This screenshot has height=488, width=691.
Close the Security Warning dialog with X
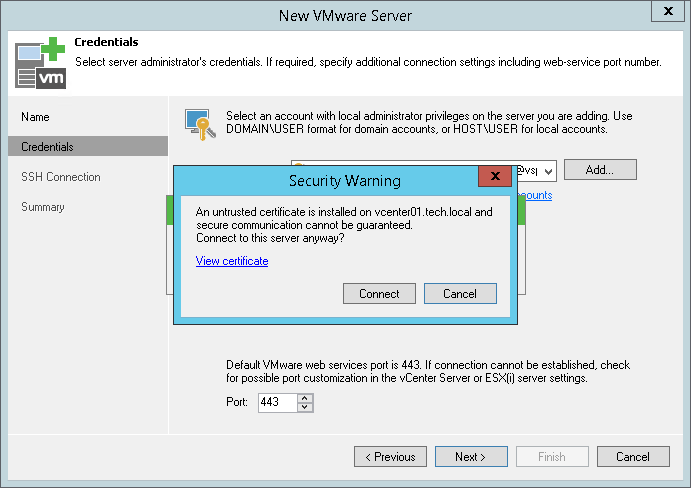495,176
